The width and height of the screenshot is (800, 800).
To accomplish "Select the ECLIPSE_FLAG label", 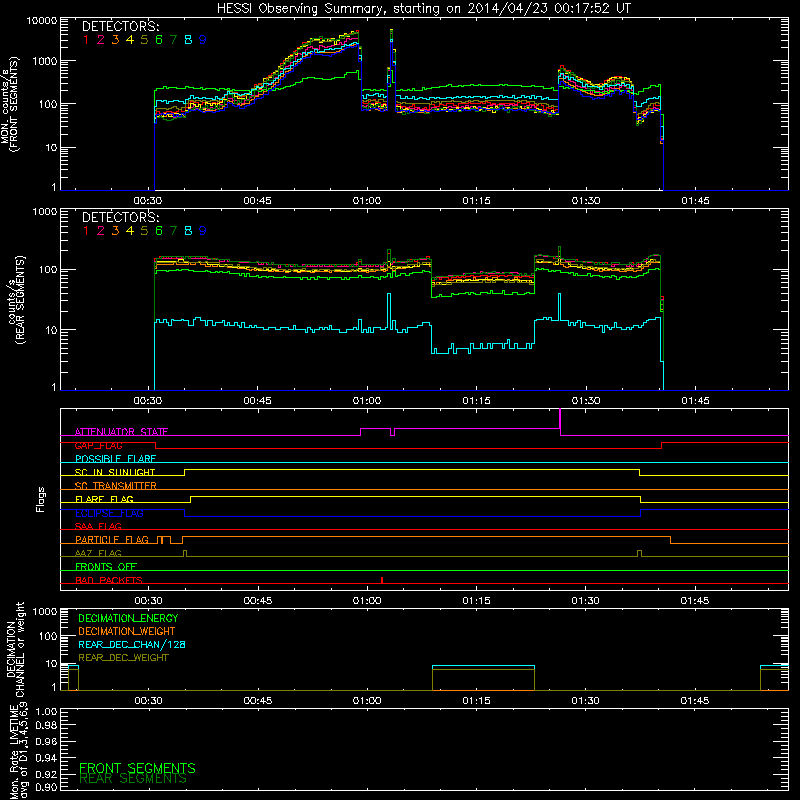I will 109,513.
